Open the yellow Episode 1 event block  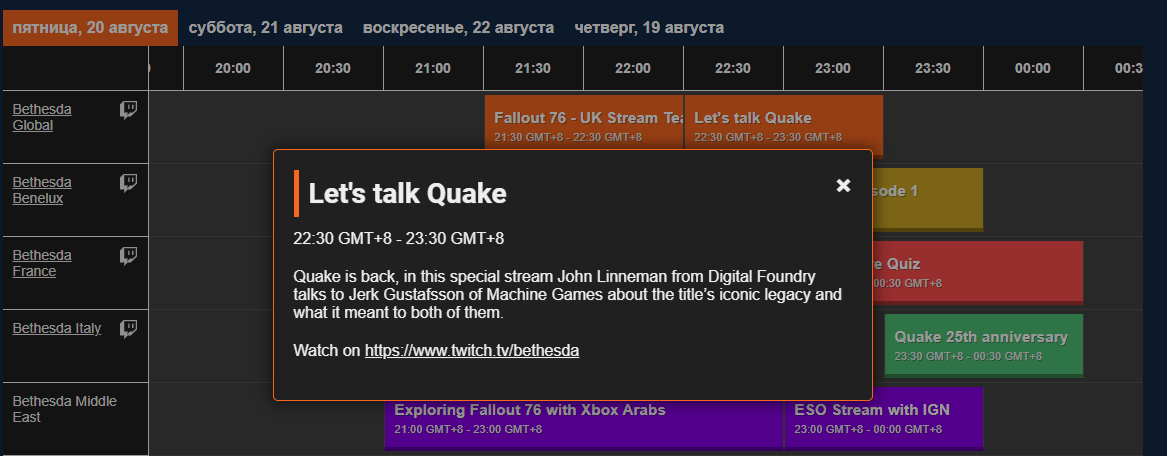(x=927, y=199)
